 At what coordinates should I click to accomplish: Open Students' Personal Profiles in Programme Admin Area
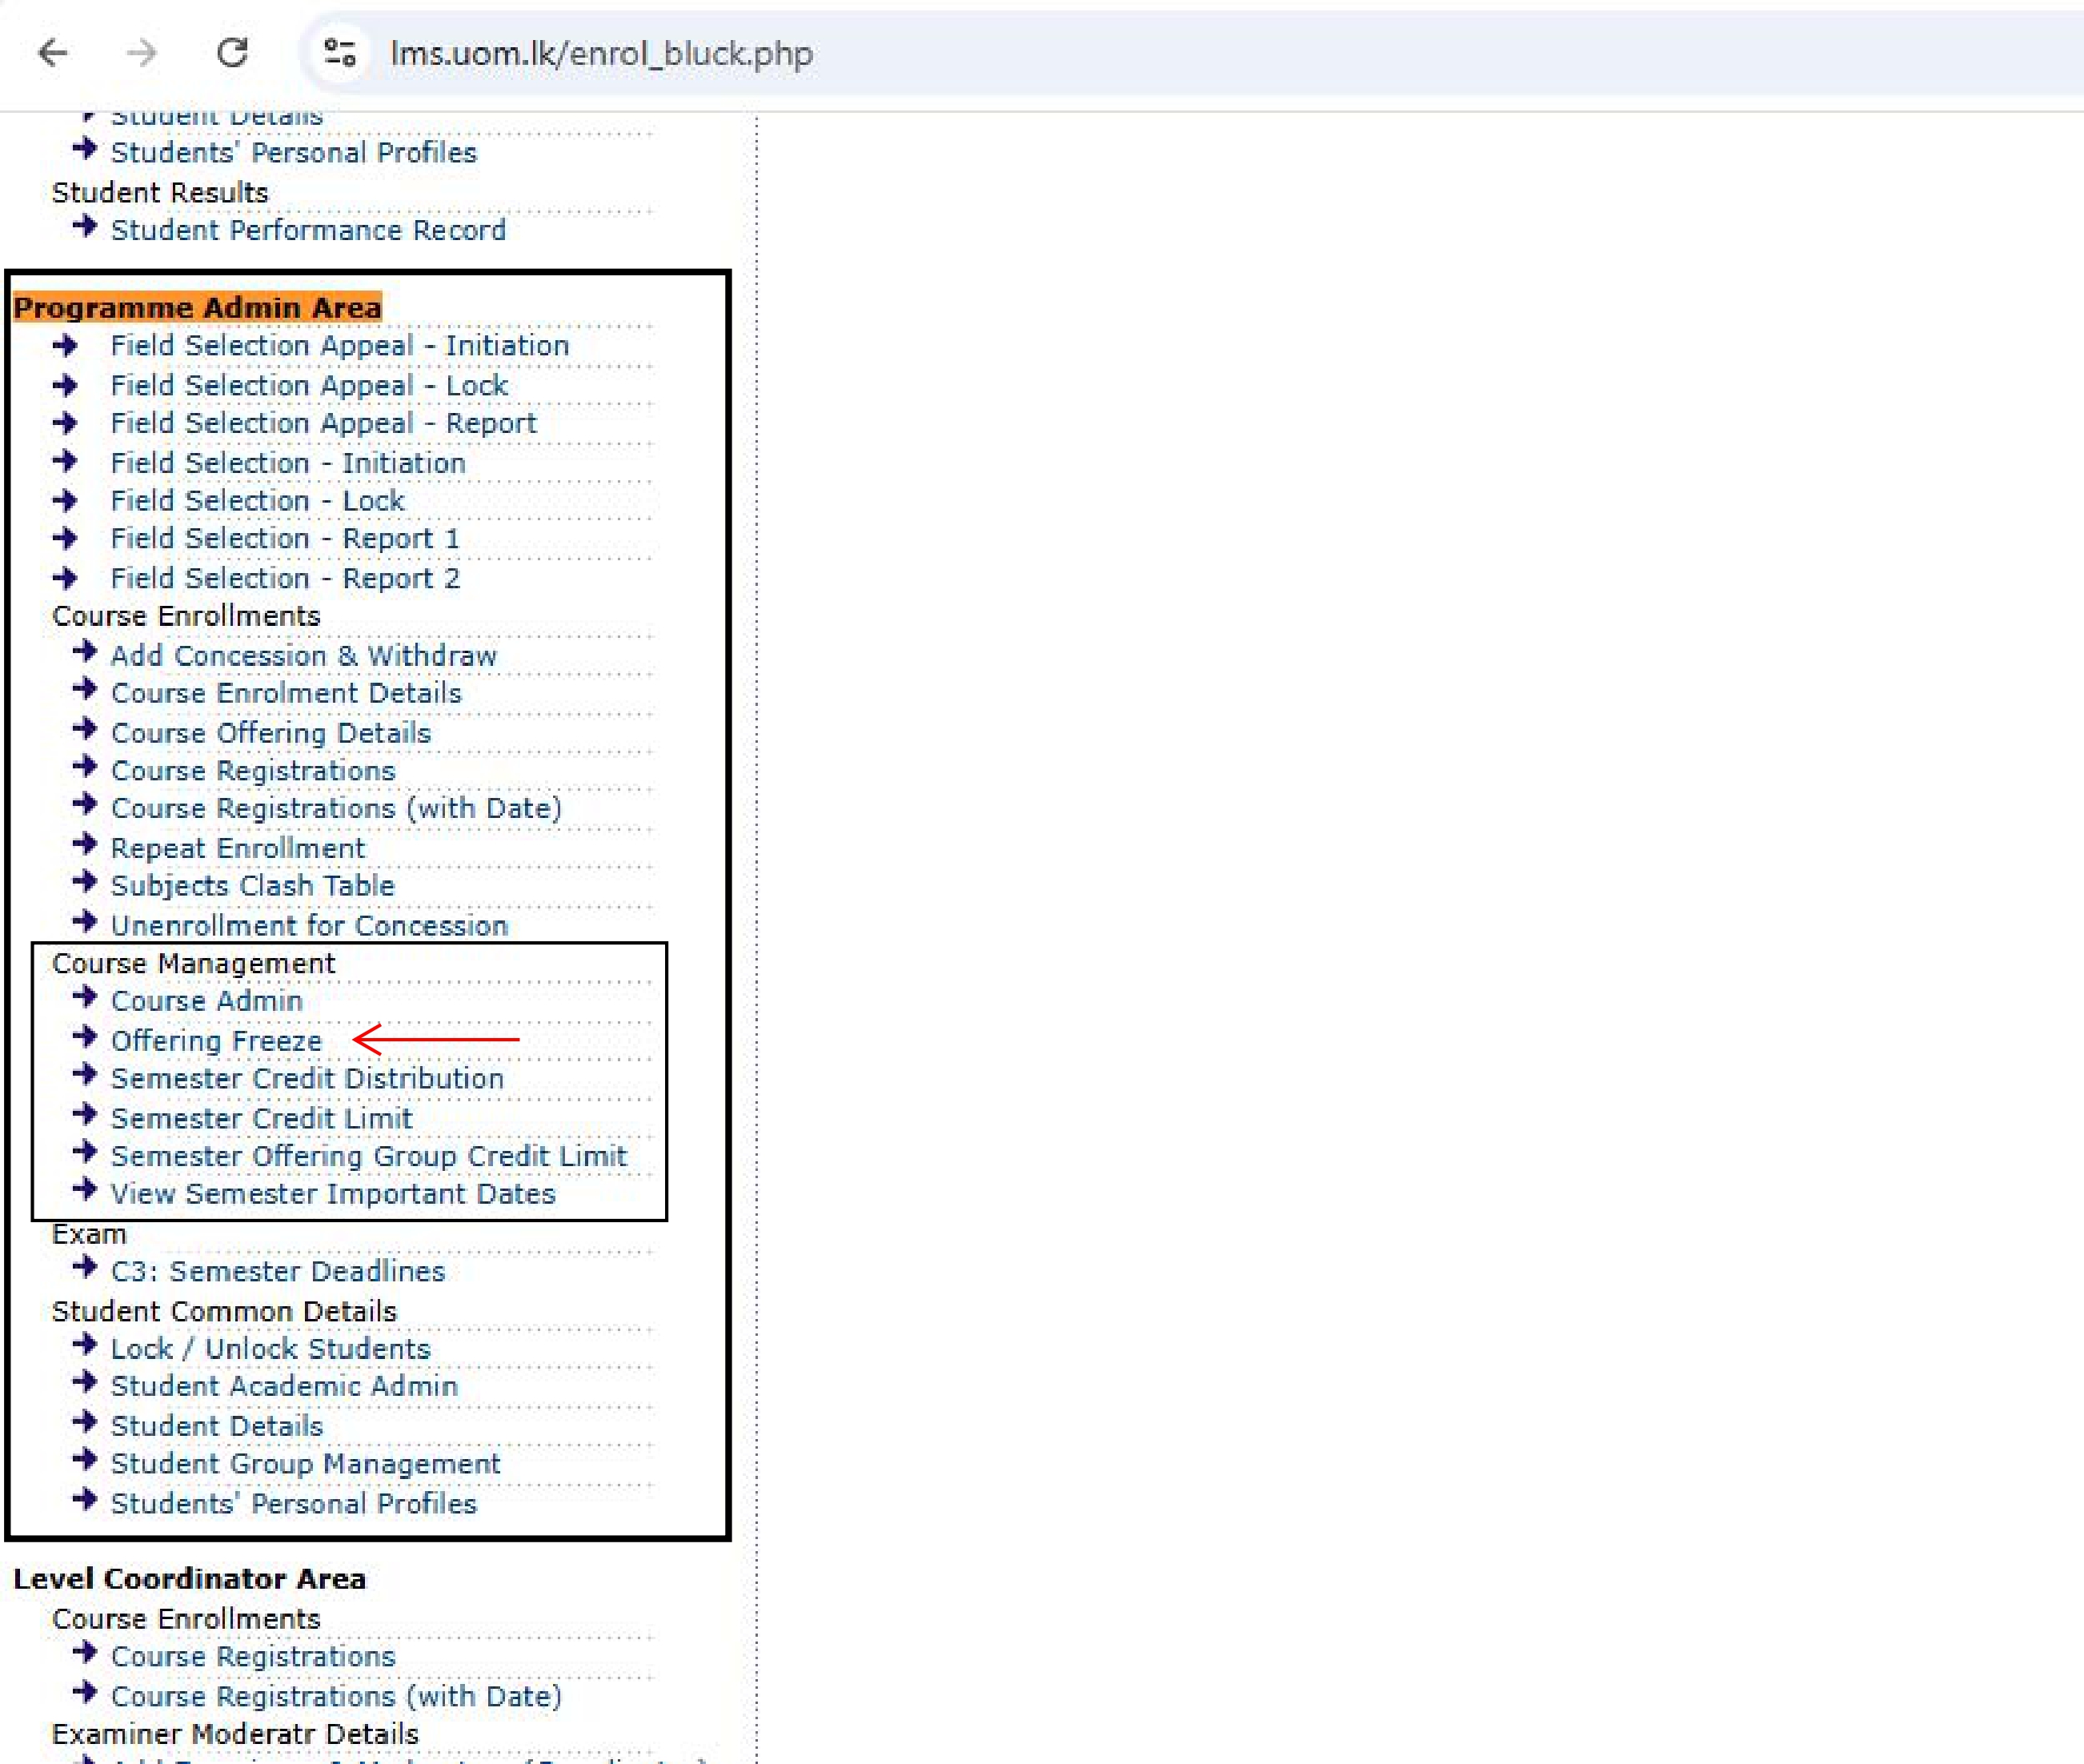click(x=293, y=1503)
